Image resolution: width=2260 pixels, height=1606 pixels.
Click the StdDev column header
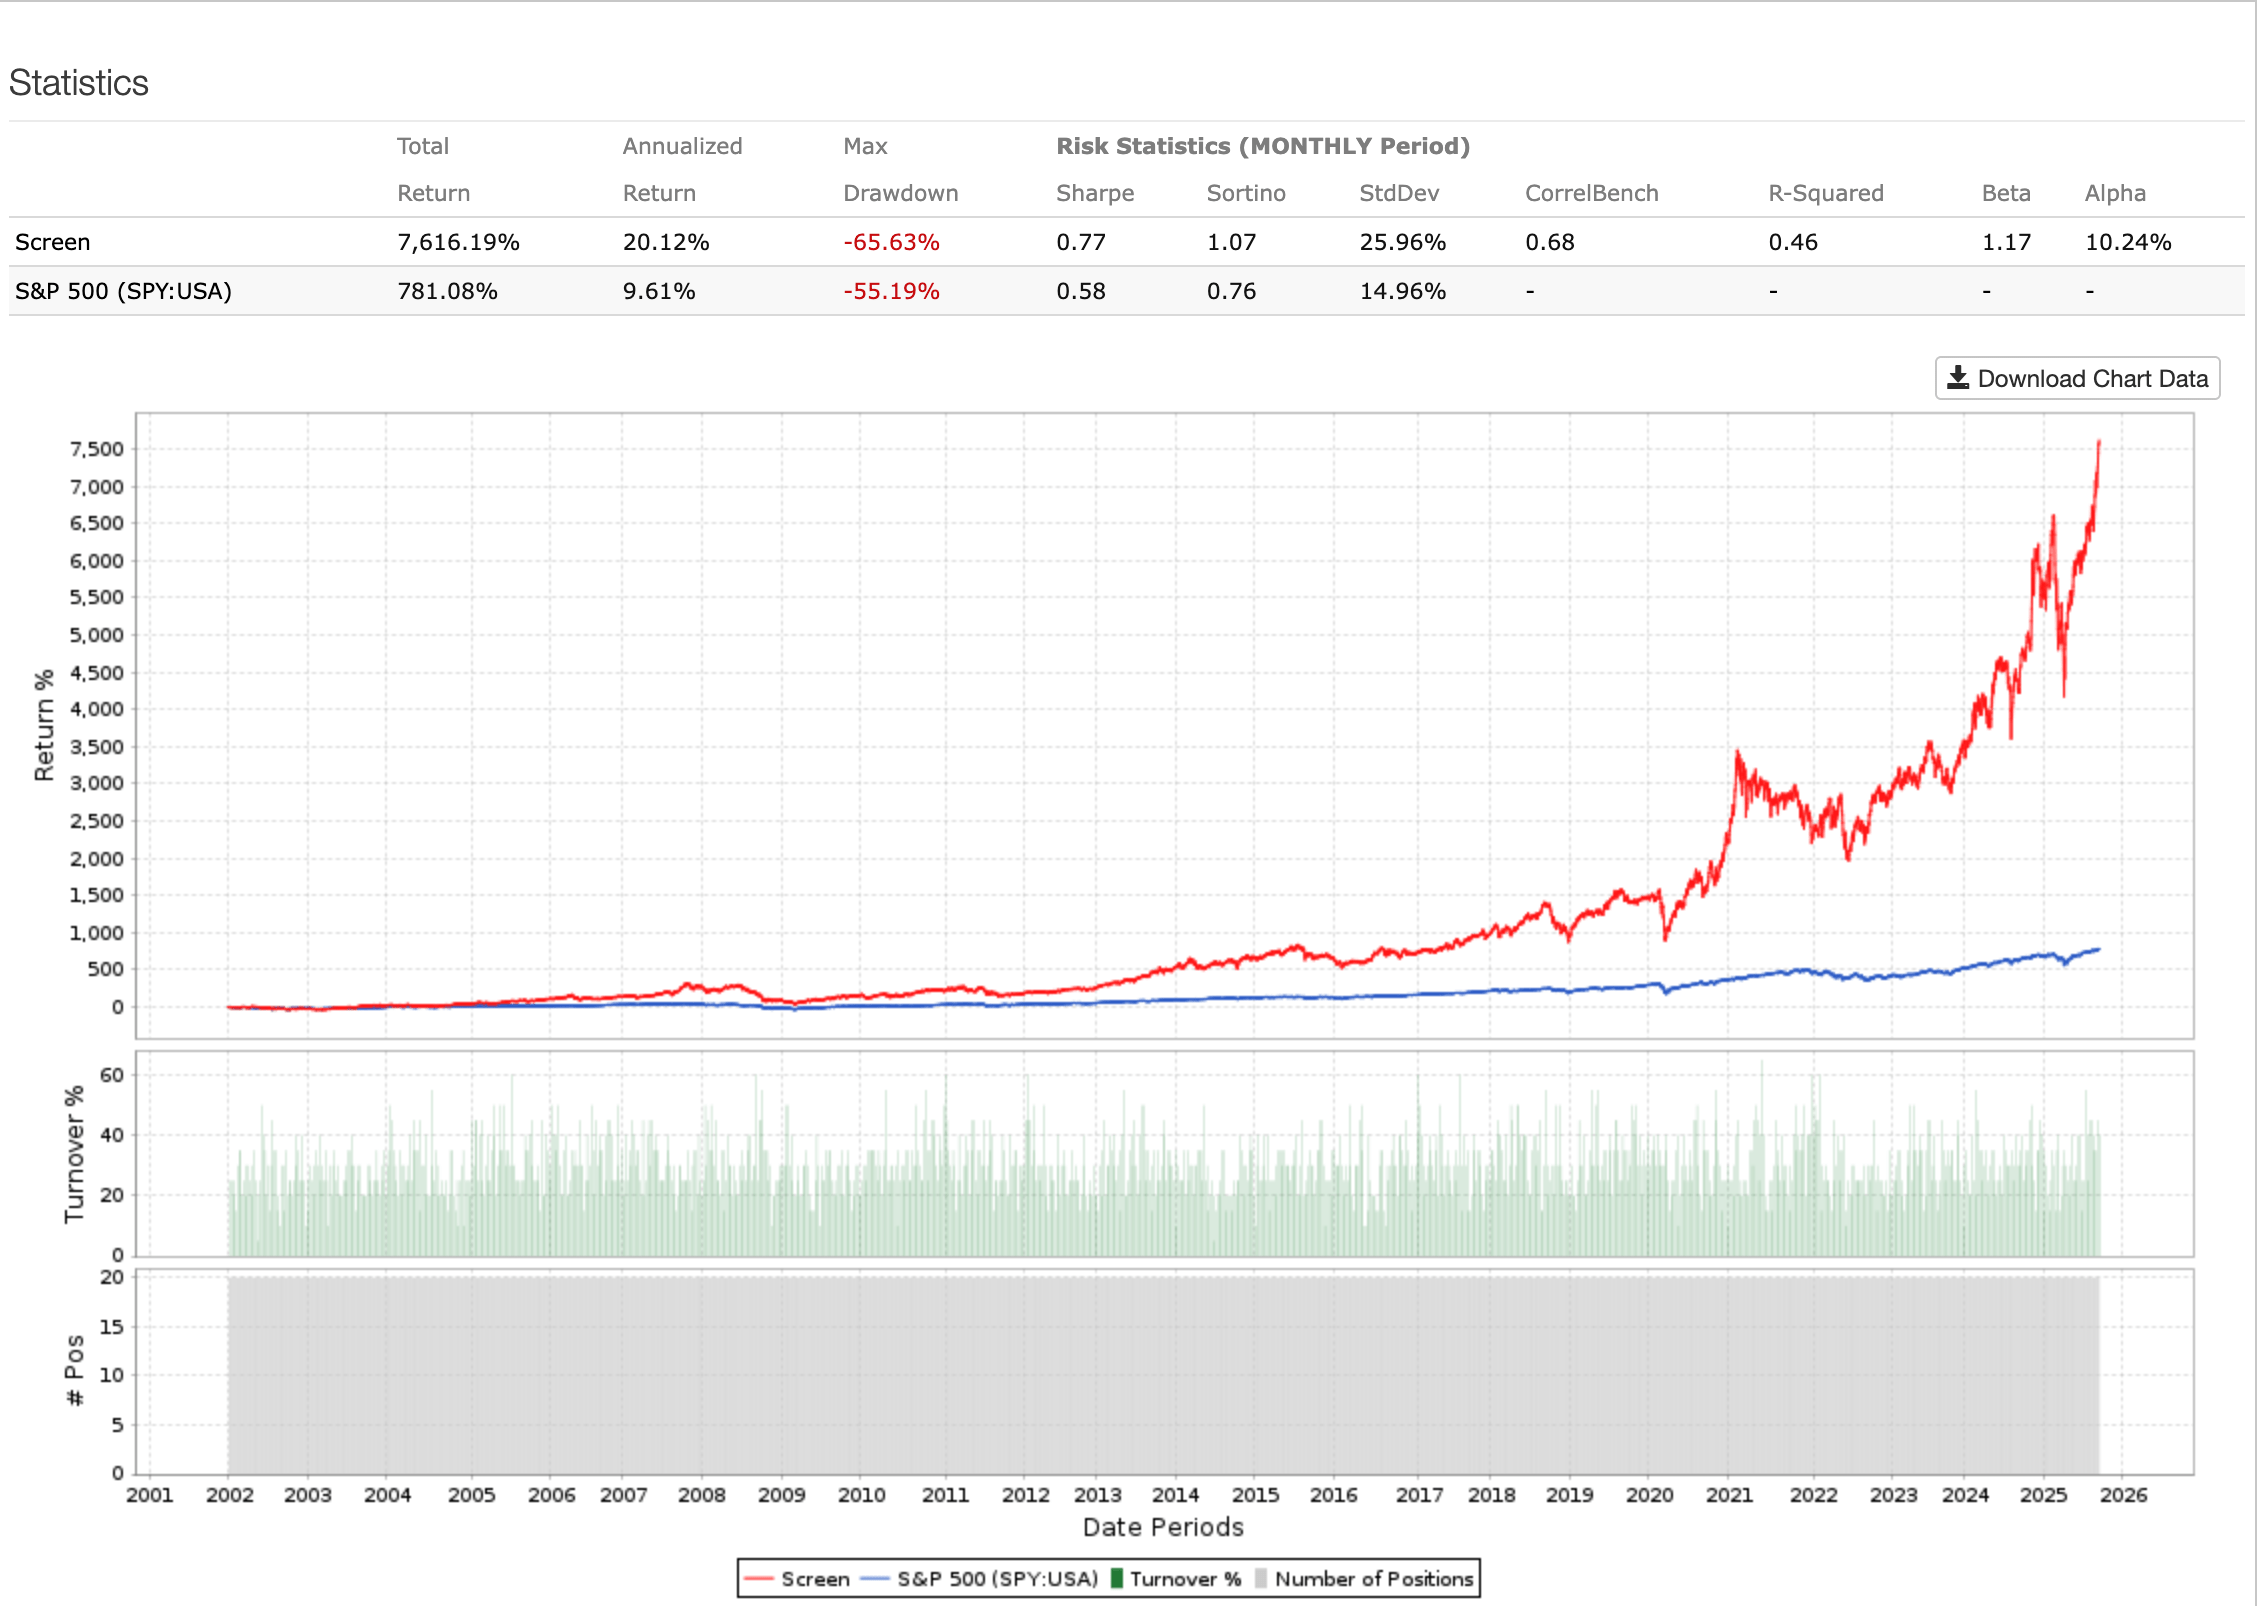coord(1398,193)
